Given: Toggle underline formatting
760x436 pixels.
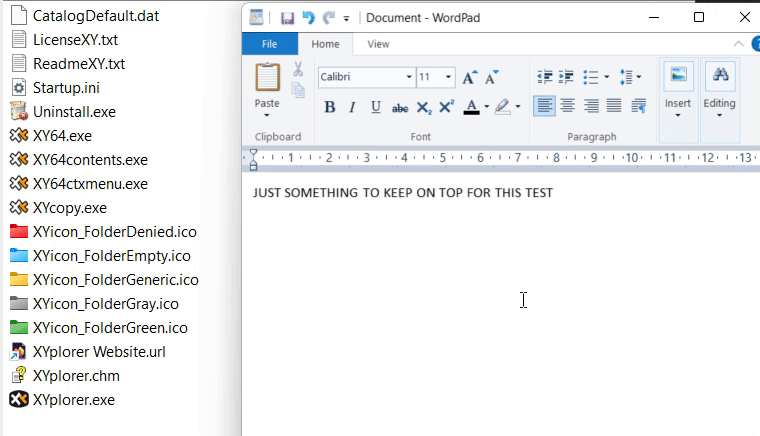Looking at the screenshot, I should [376, 107].
